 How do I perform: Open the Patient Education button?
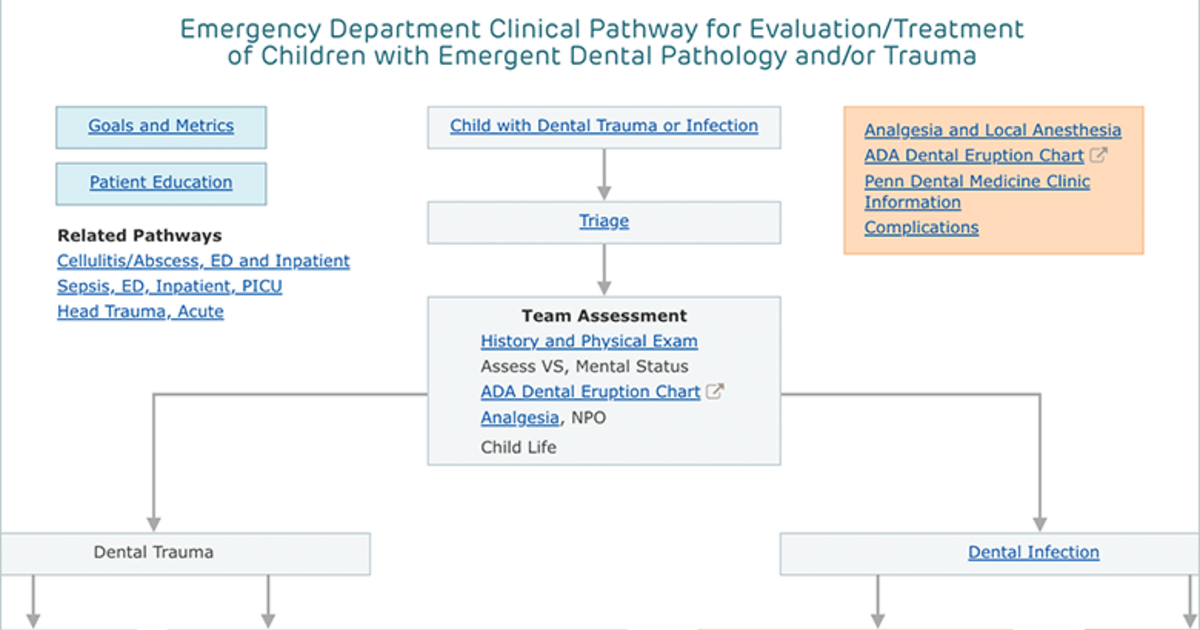click(161, 183)
